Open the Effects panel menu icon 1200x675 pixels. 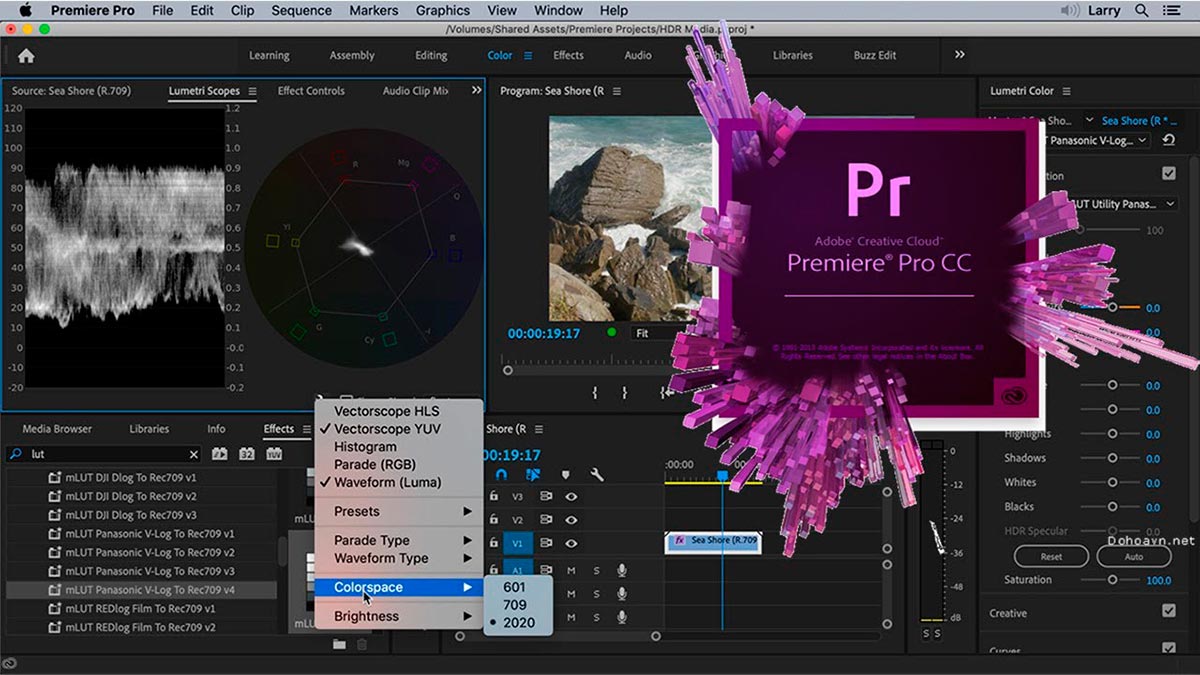click(x=307, y=429)
